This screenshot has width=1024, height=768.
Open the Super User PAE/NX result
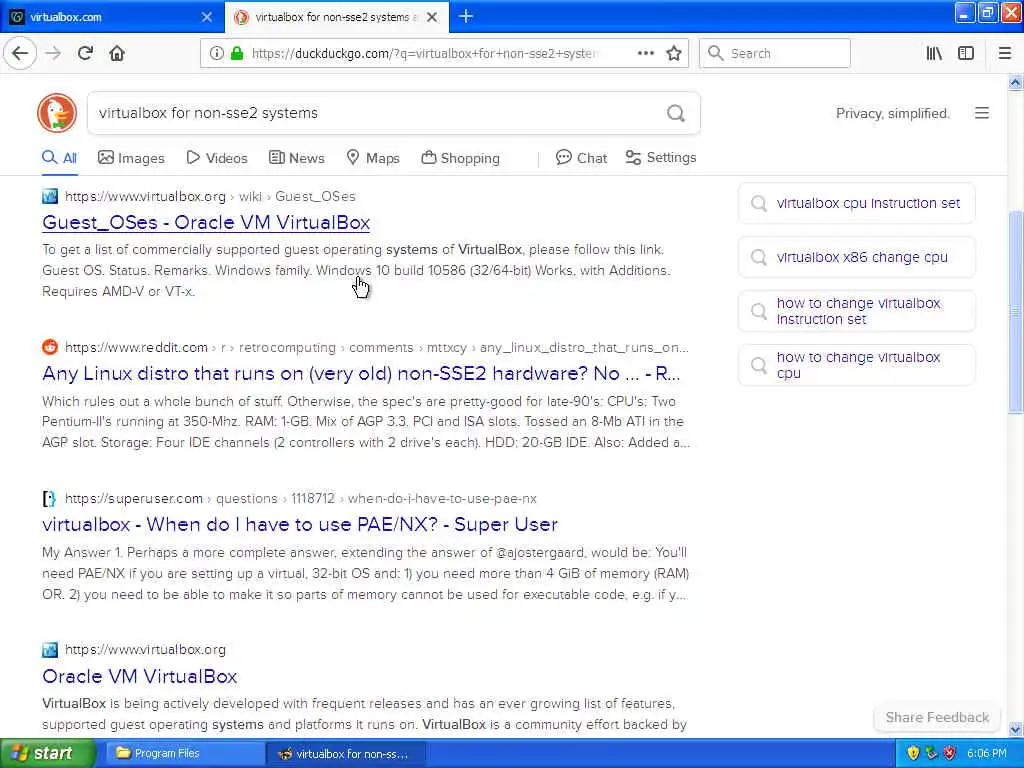pyautogui.click(x=300, y=524)
